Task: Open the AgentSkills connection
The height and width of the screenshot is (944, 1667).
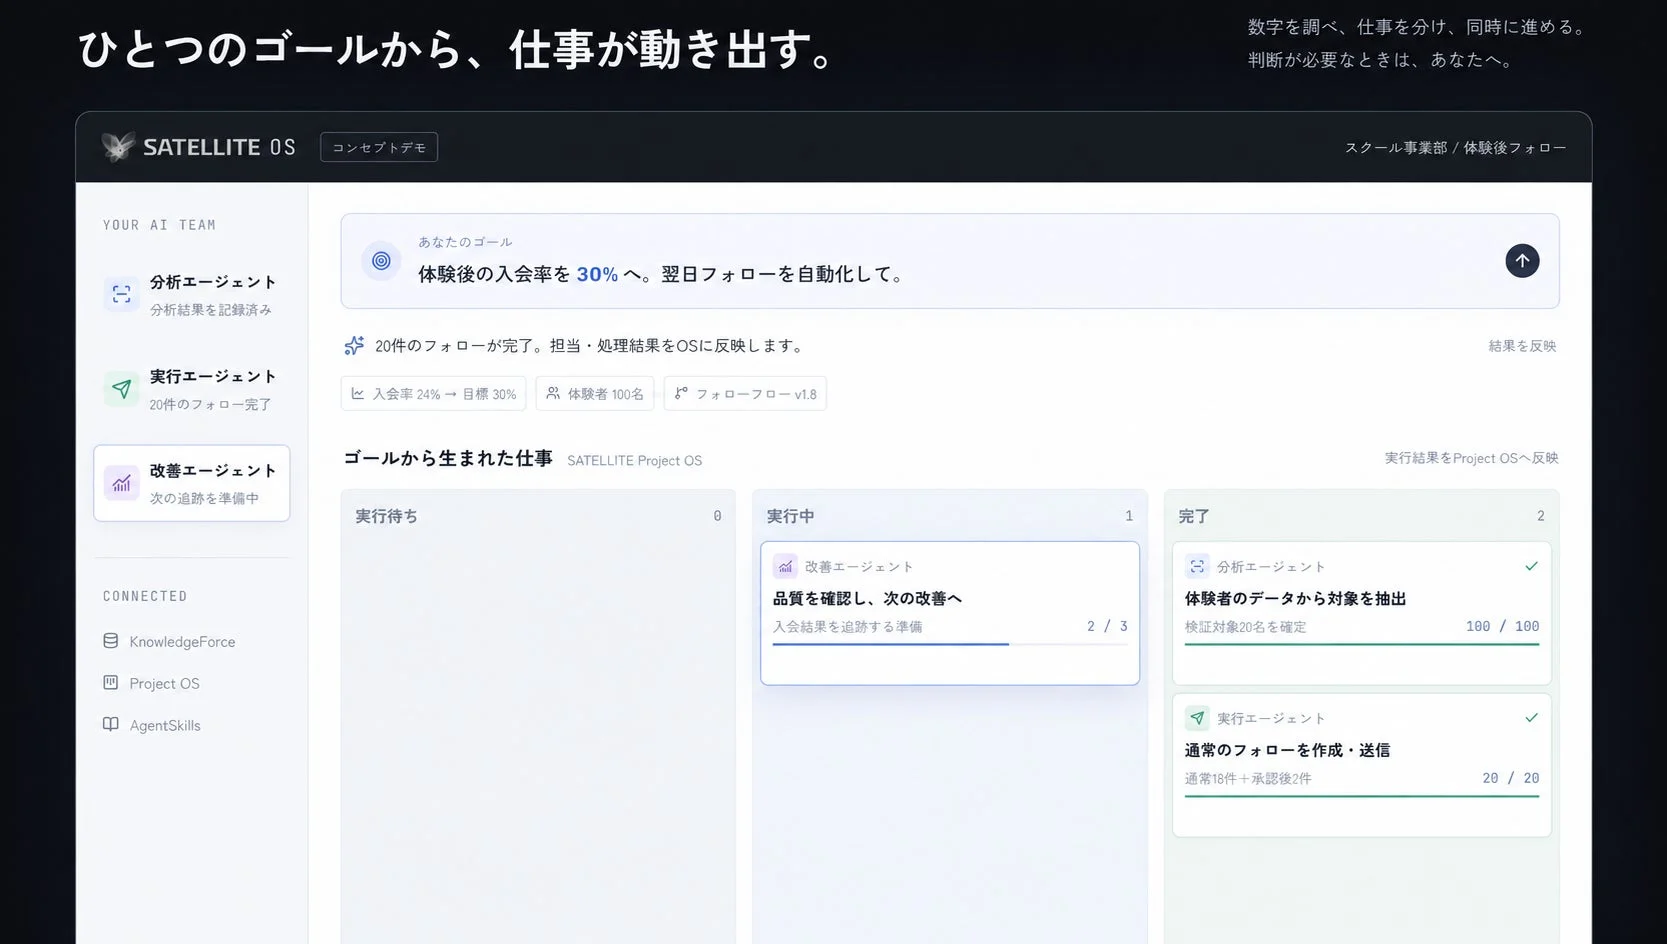Action: tap(152, 725)
